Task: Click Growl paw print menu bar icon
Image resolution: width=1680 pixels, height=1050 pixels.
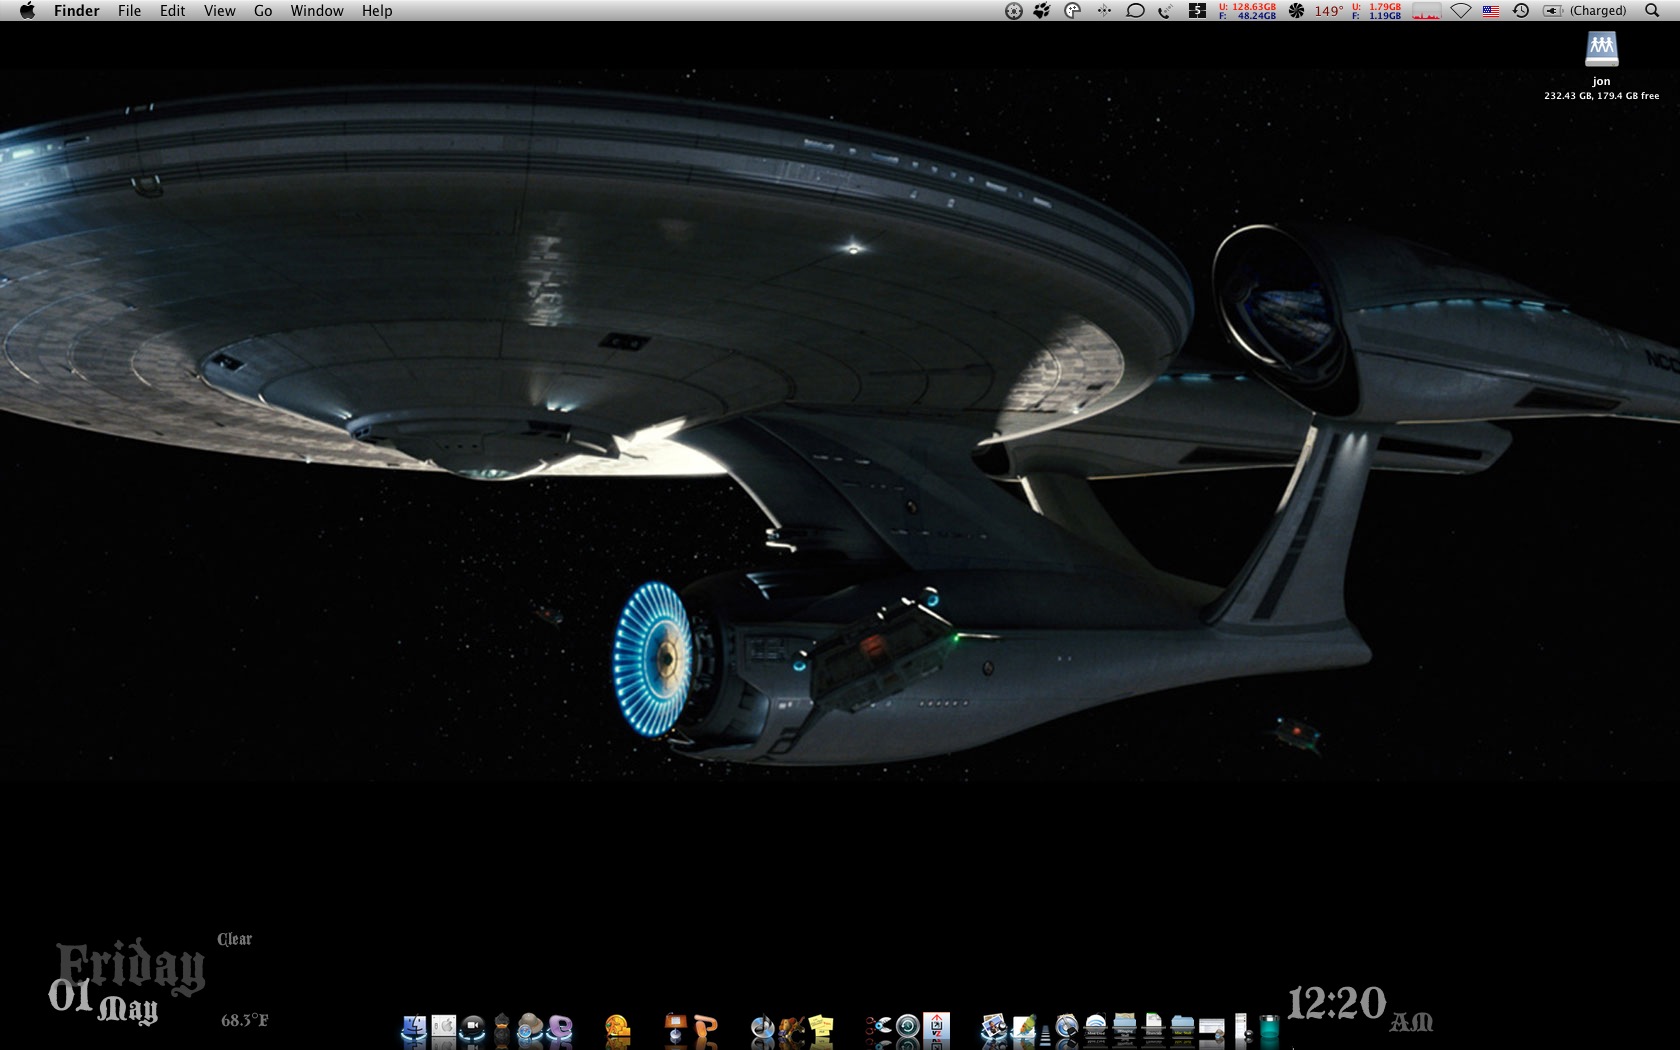Action: click(x=1042, y=11)
